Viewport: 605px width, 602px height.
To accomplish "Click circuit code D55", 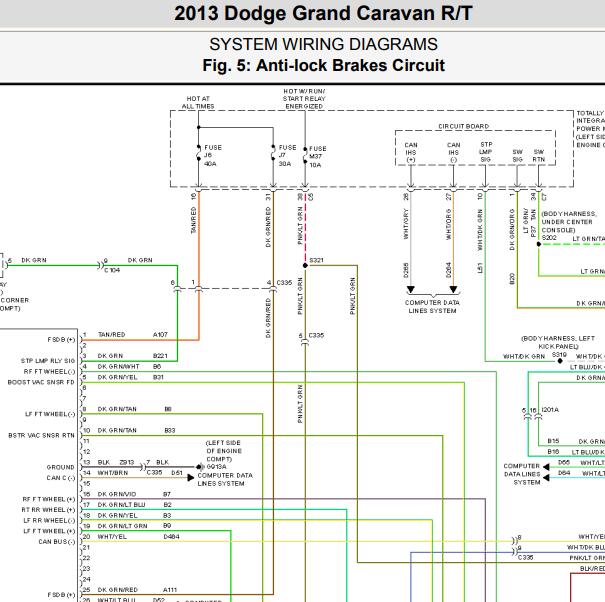I will click(564, 462).
